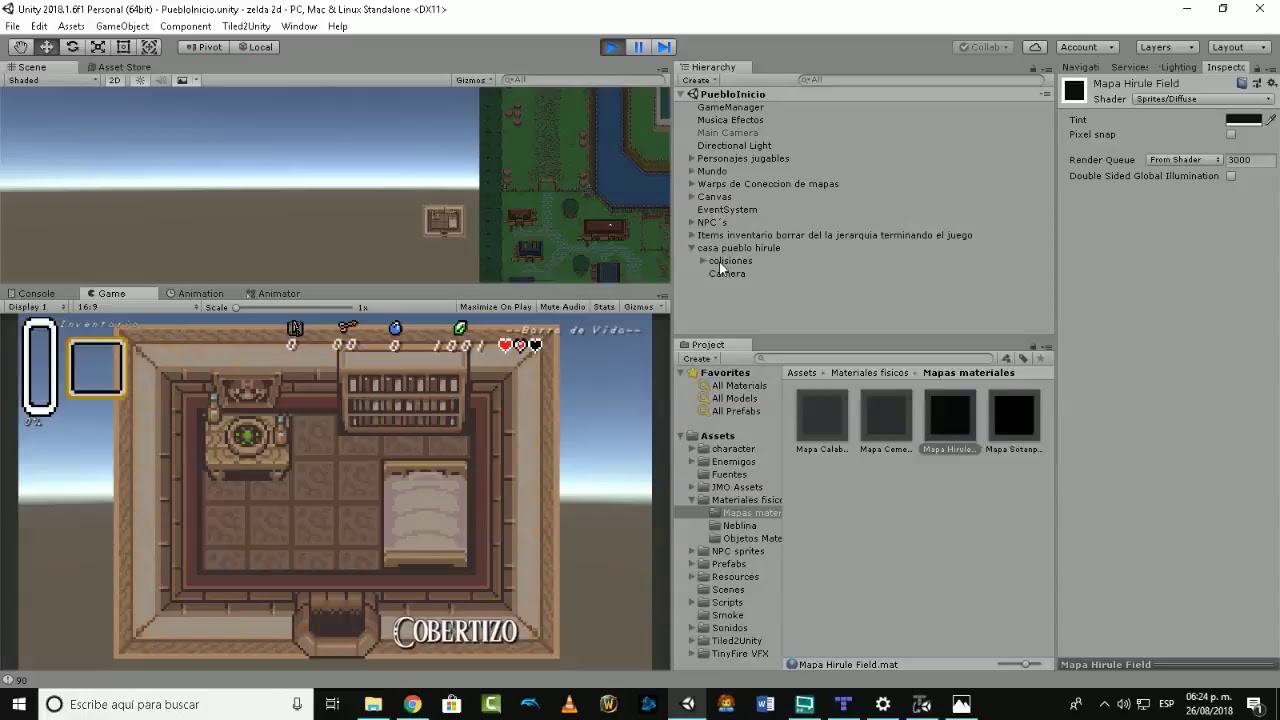Open the Layout dropdown
Screen dimensions: 1280x720
[1238, 47]
